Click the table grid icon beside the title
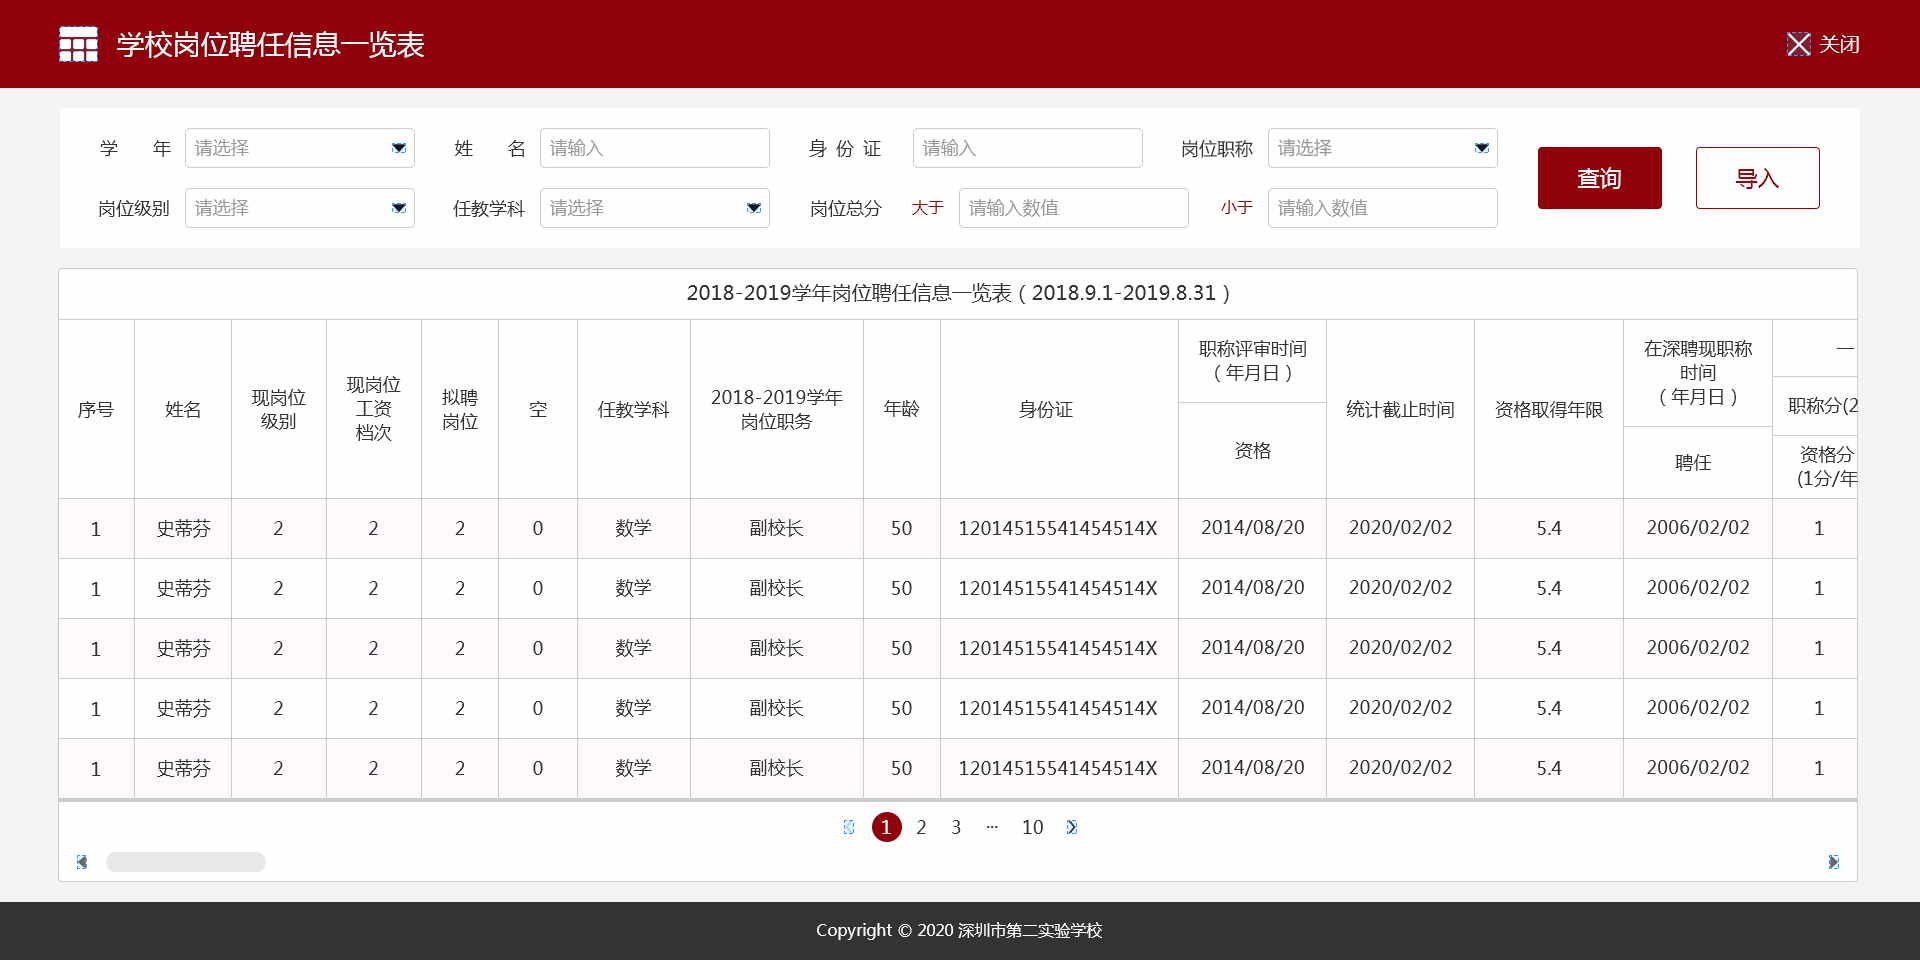This screenshot has height=960, width=1920. tap(78, 44)
